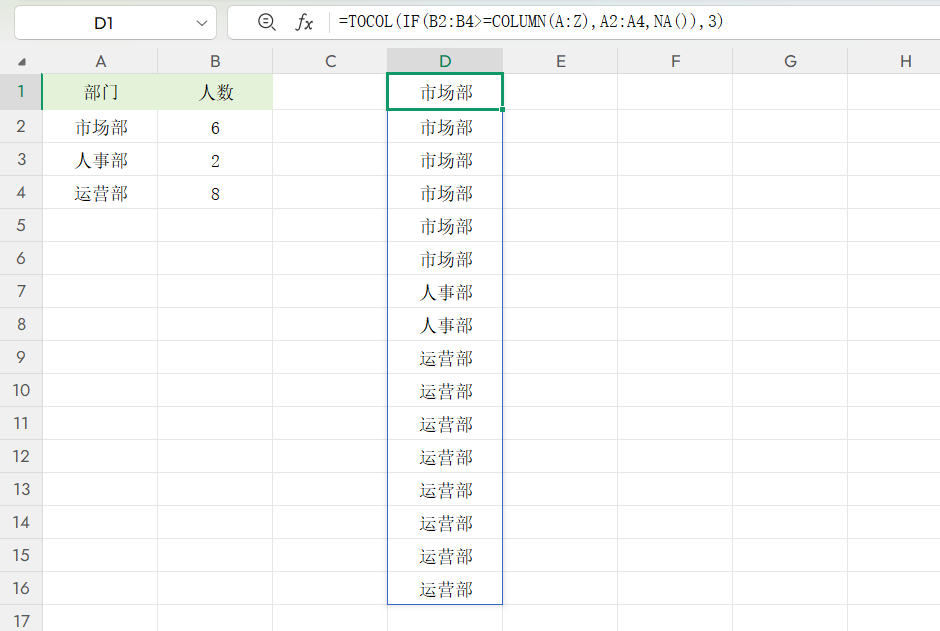940x631 pixels.
Task: Expand the Name Box dropdown arrow
Action: [203, 22]
